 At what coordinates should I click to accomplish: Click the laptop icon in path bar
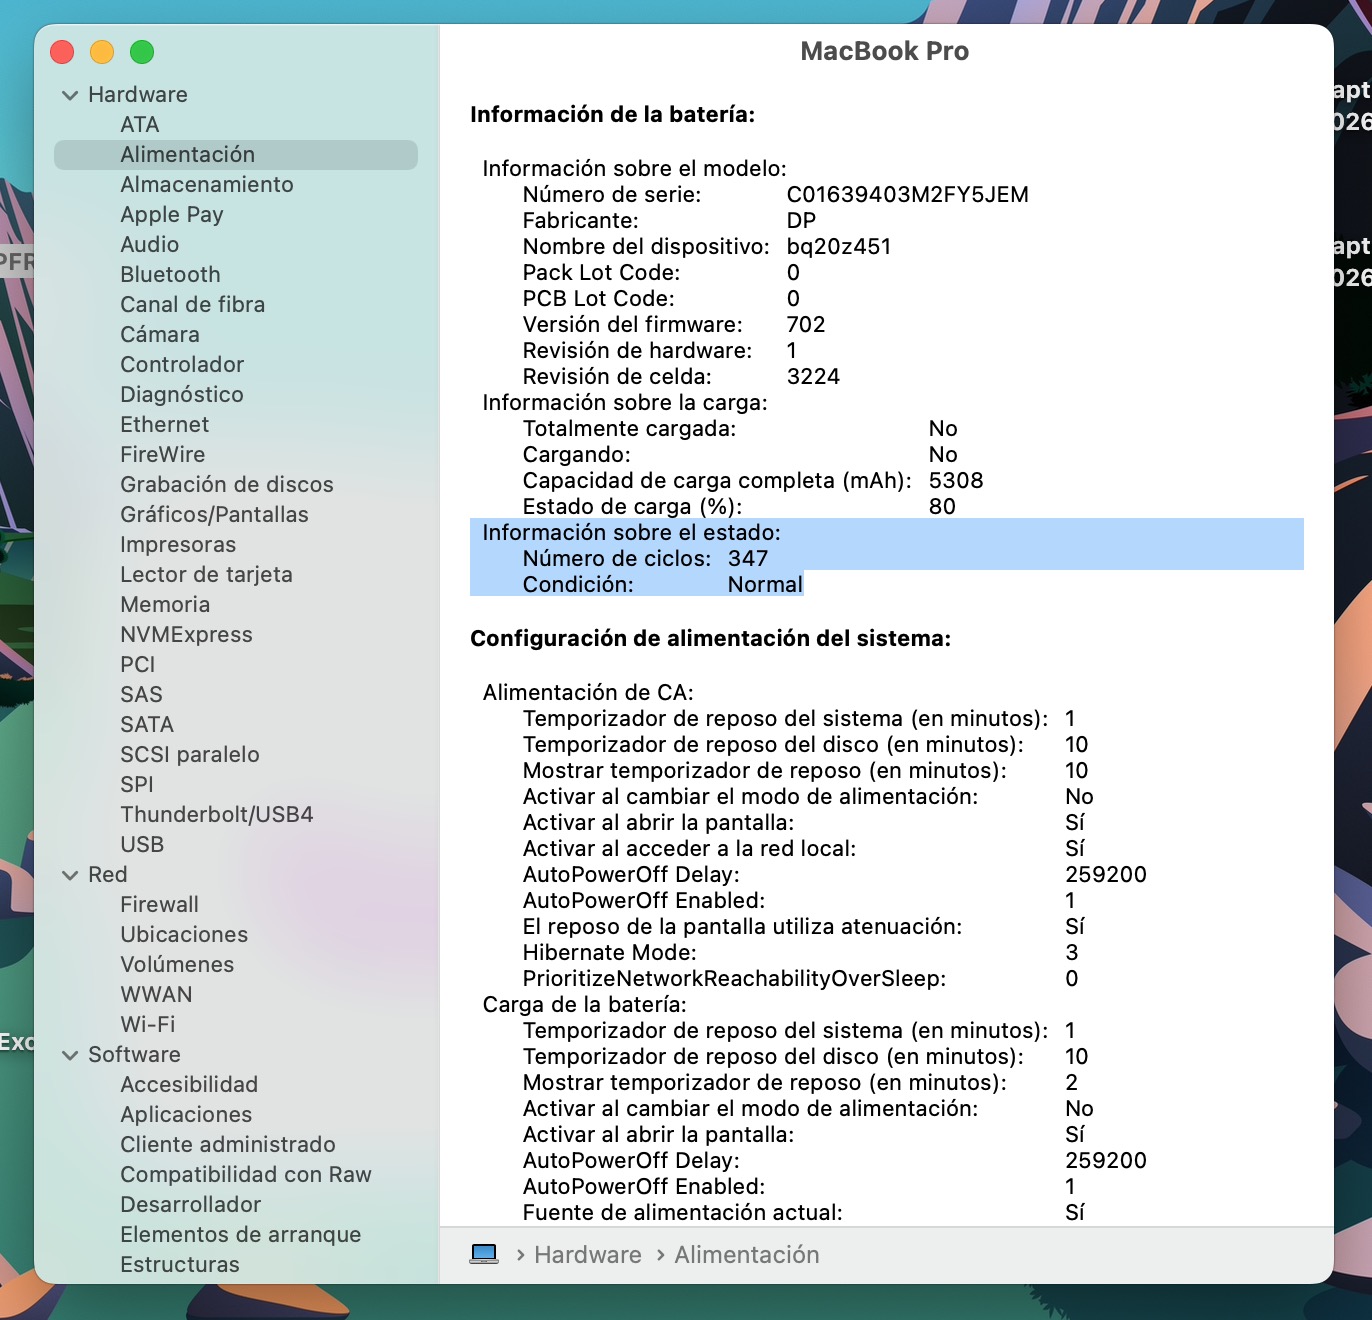point(484,1254)
